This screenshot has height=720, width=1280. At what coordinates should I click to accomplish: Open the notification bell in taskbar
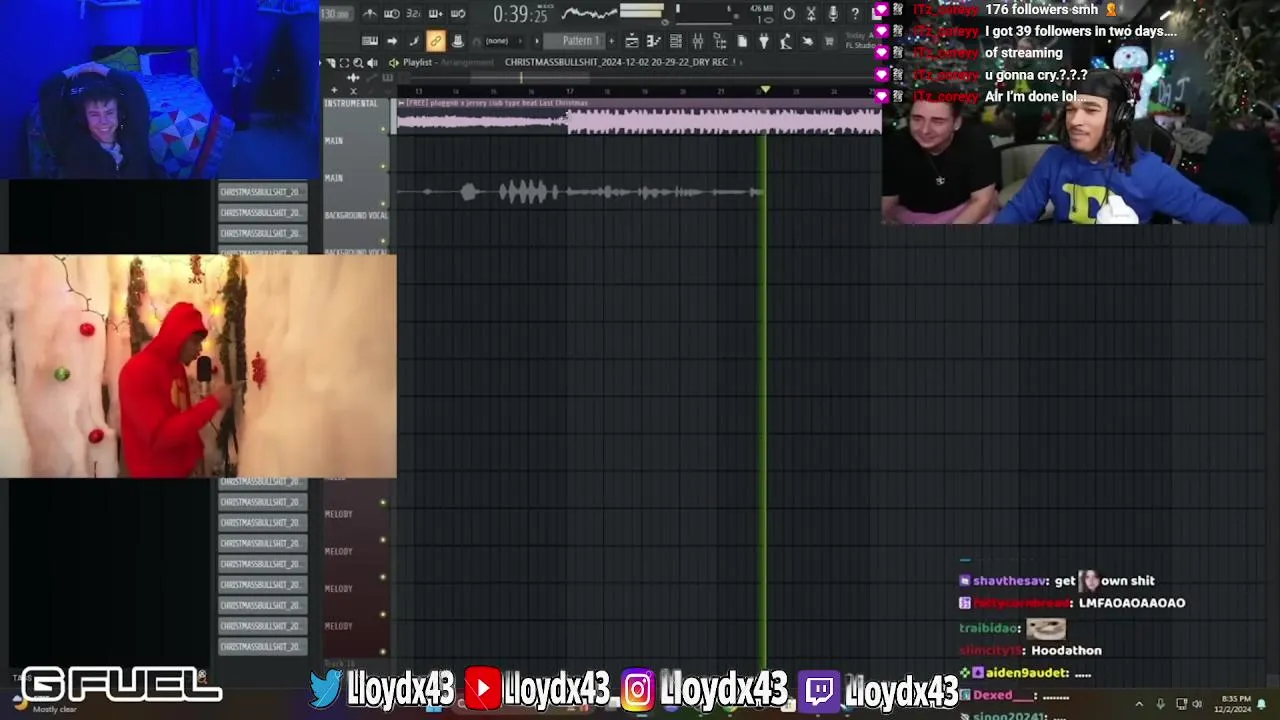coord(1261,704)
